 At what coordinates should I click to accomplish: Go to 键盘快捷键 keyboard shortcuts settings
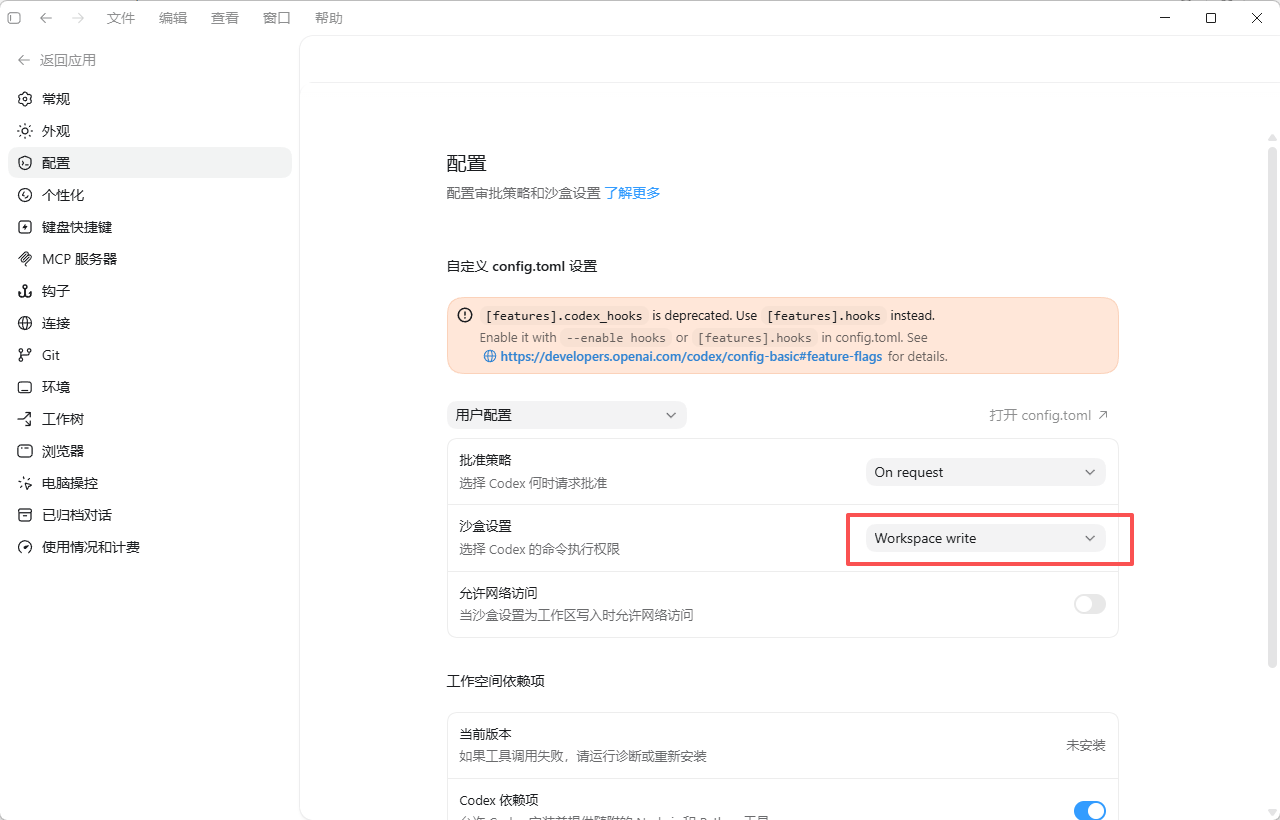pos(150,227)
